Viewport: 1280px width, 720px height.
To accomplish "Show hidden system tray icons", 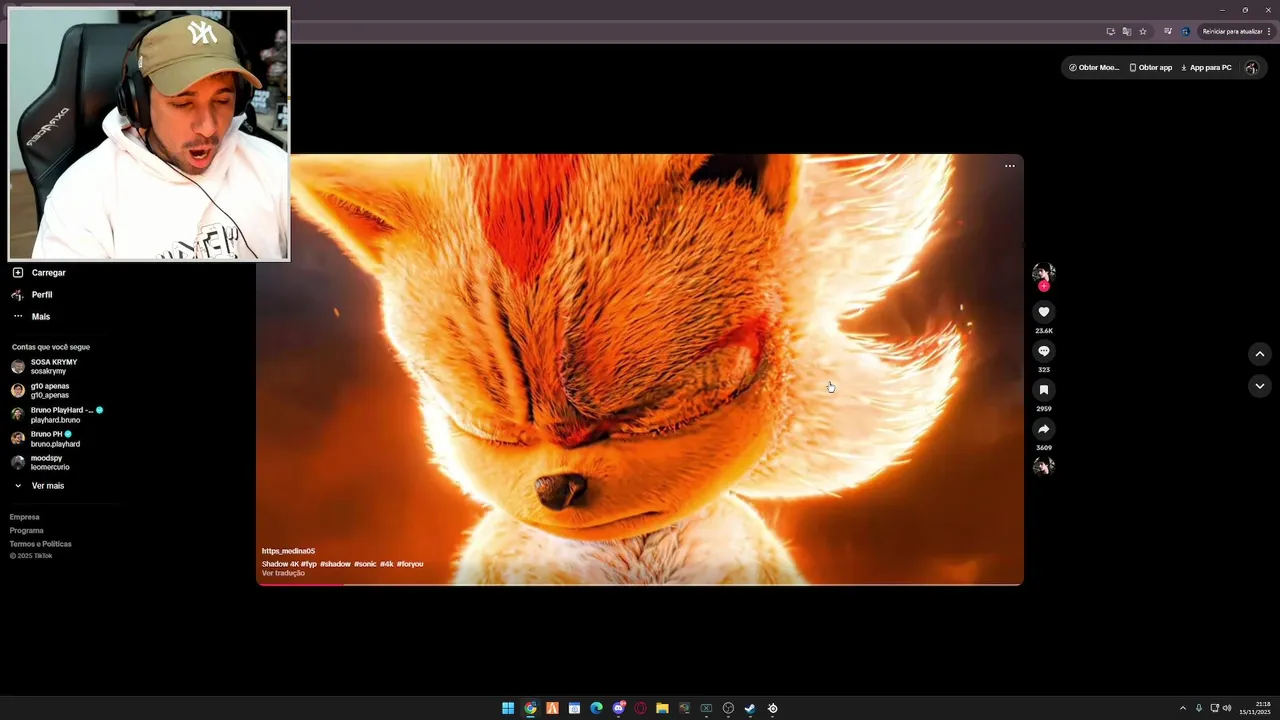I will click(x=1183, y=708).
